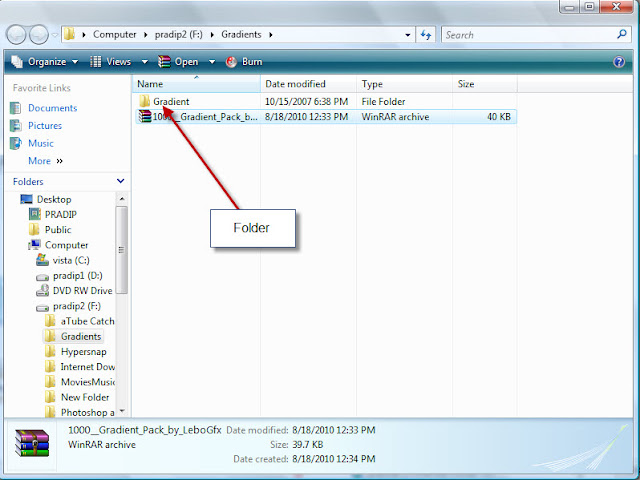
Task: Open the address bar history dropdown
Action: pyautogui.click(x=407, y=35)
